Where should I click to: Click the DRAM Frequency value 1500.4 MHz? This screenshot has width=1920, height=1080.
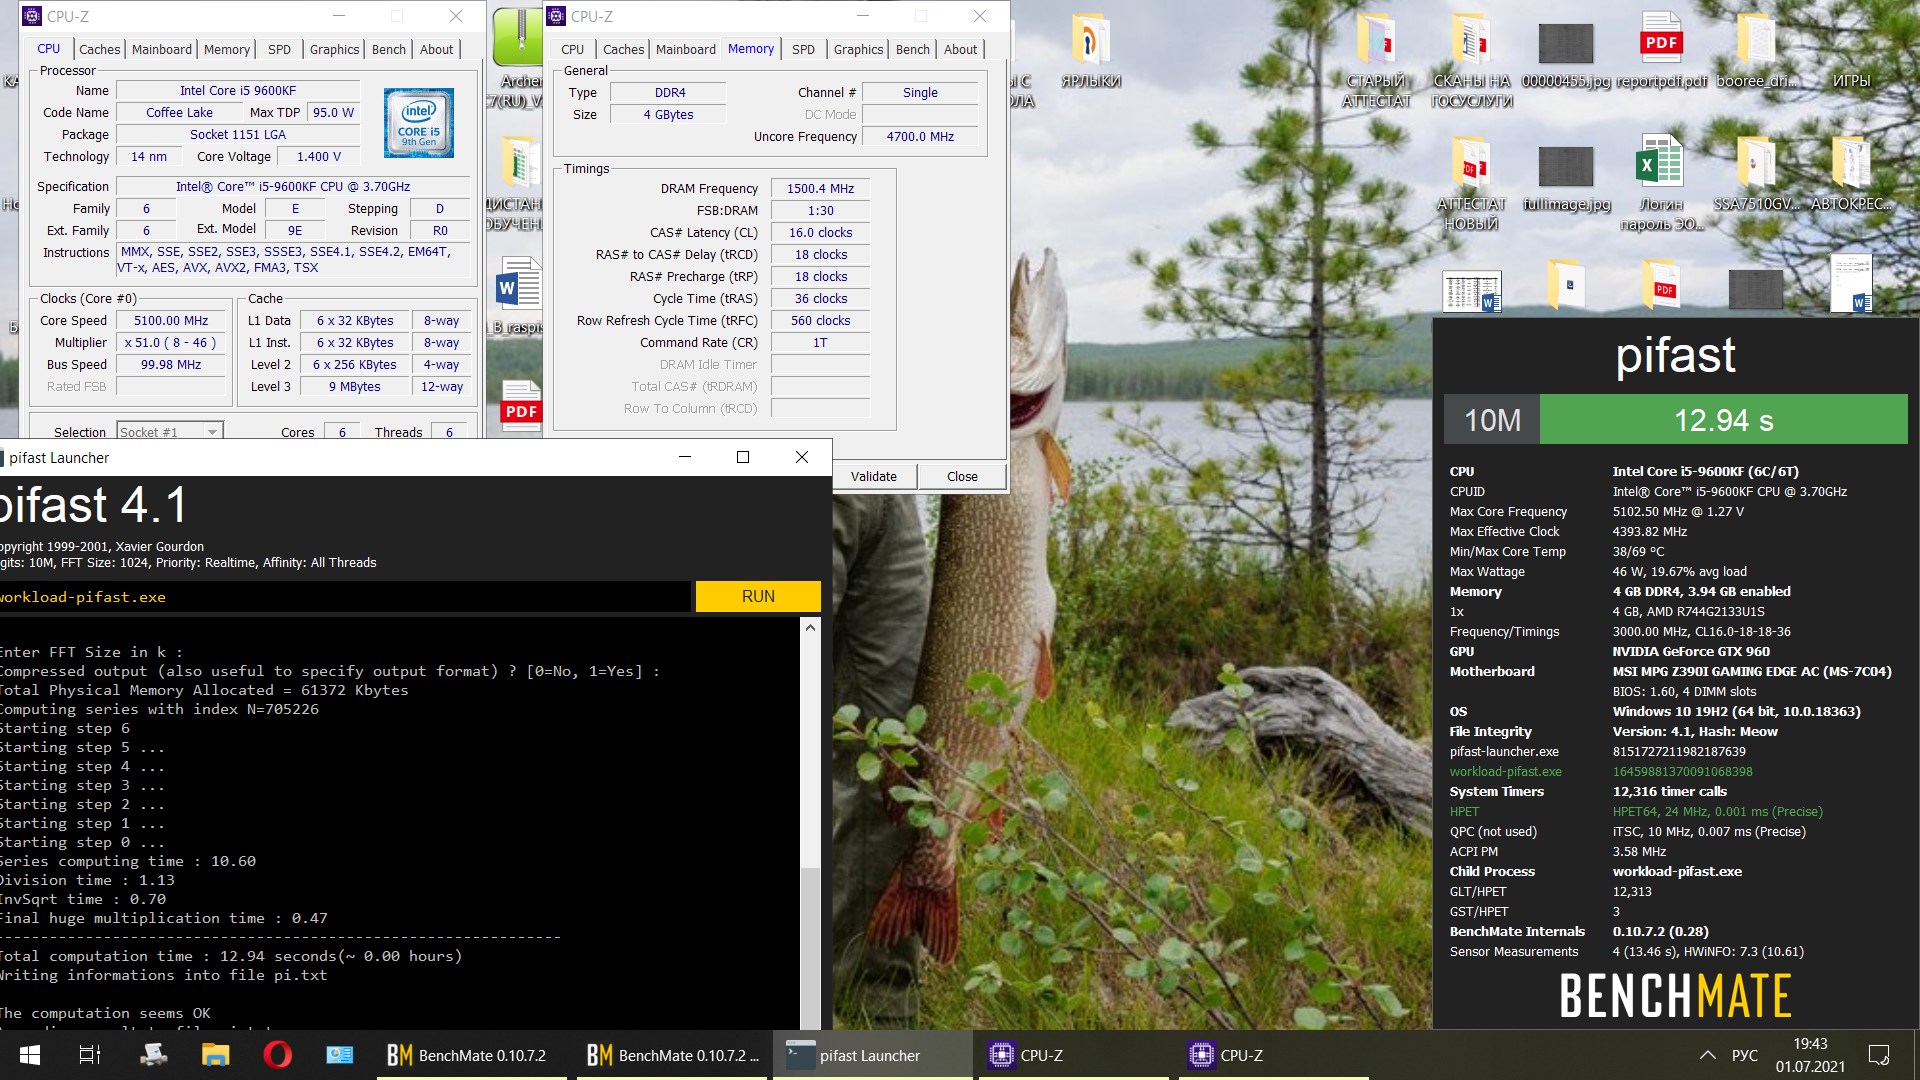point(820,188)
